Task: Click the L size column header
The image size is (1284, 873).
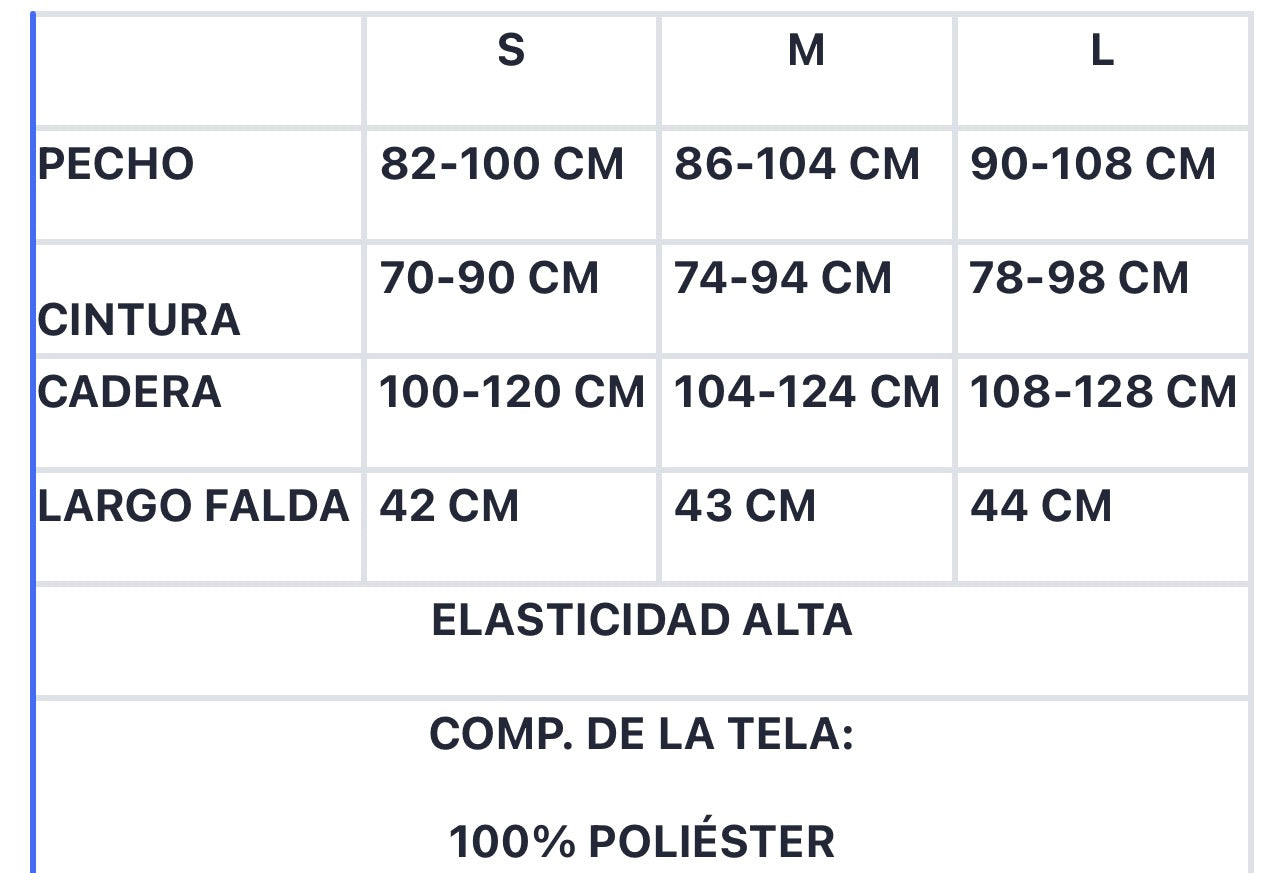Action: click(1102, 70)
